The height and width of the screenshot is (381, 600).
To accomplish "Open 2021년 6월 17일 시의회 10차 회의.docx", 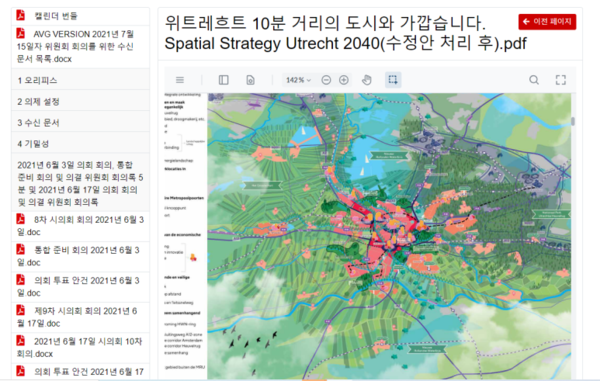I will 80,347.
